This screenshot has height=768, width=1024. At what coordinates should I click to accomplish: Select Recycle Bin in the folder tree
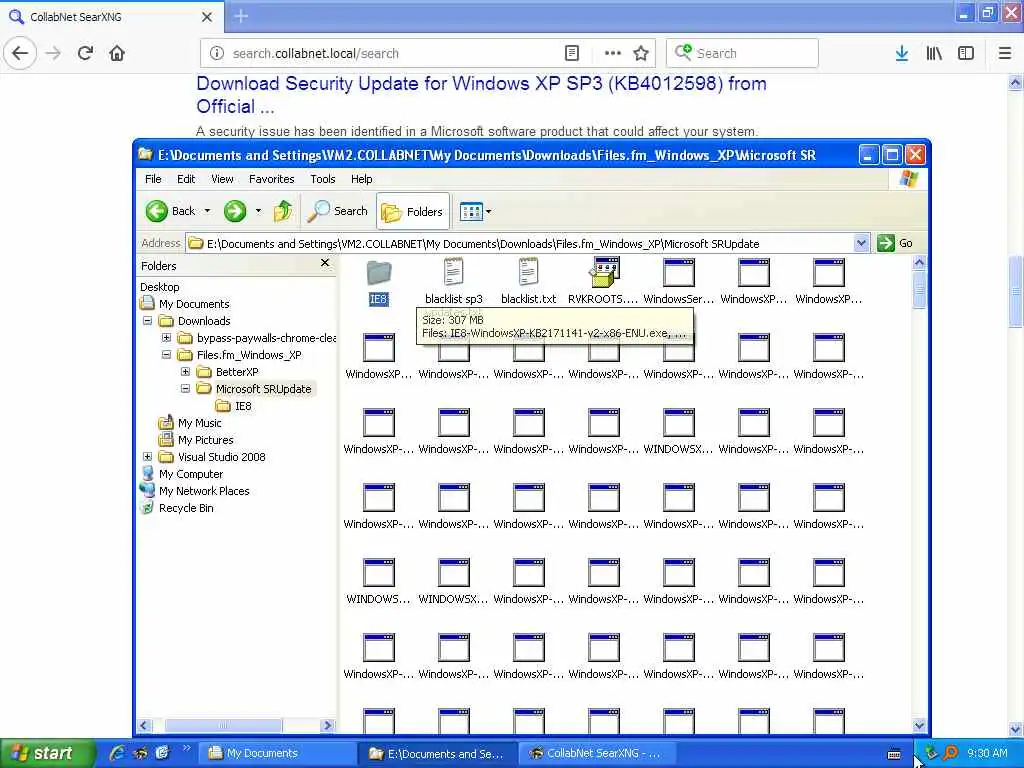(185, 507)
